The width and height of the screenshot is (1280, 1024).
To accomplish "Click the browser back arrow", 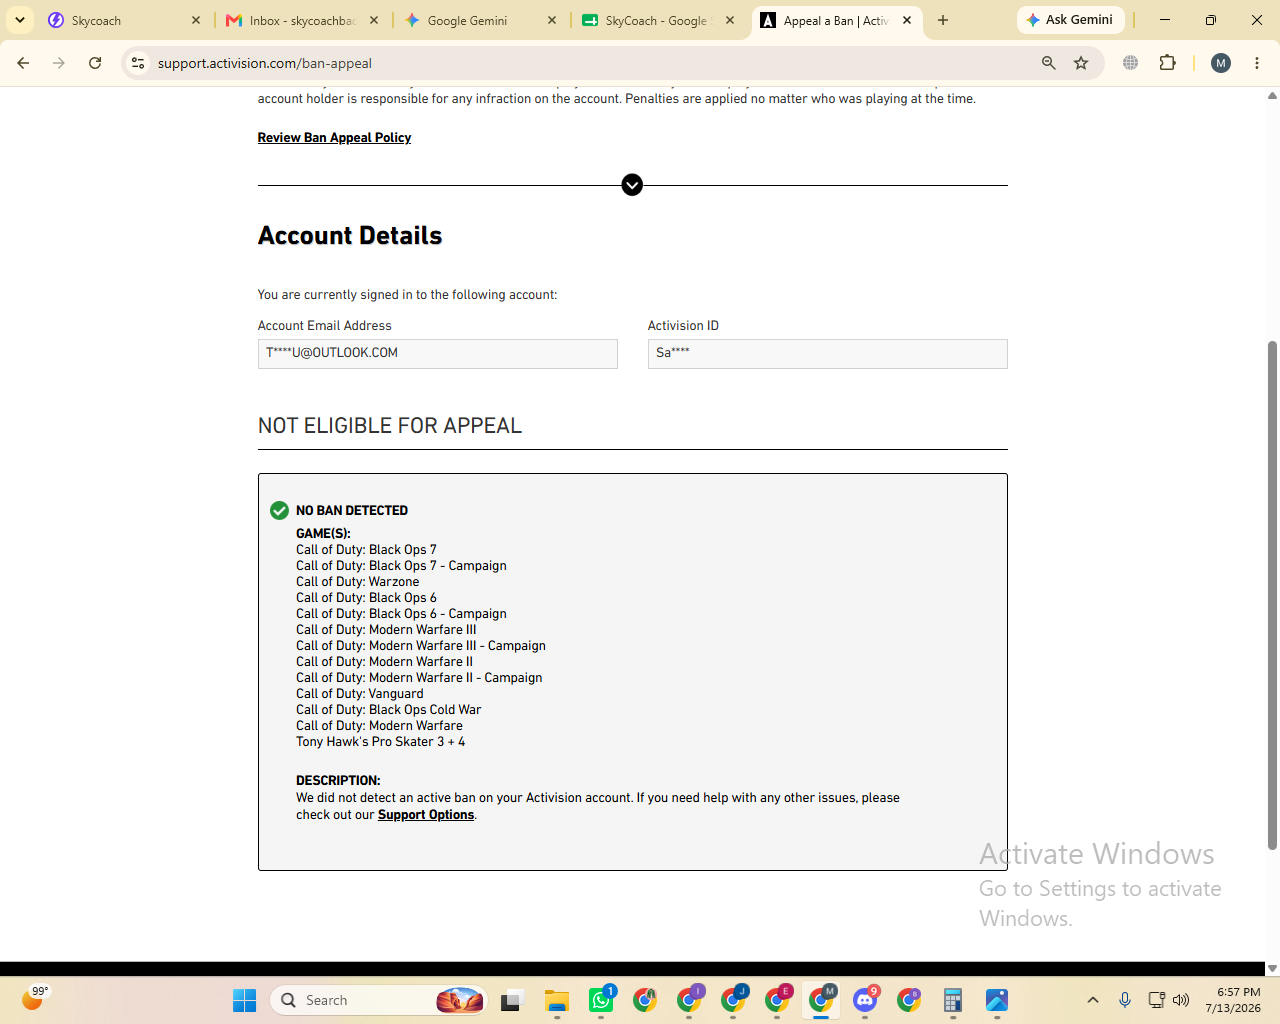I will point(23,63).
